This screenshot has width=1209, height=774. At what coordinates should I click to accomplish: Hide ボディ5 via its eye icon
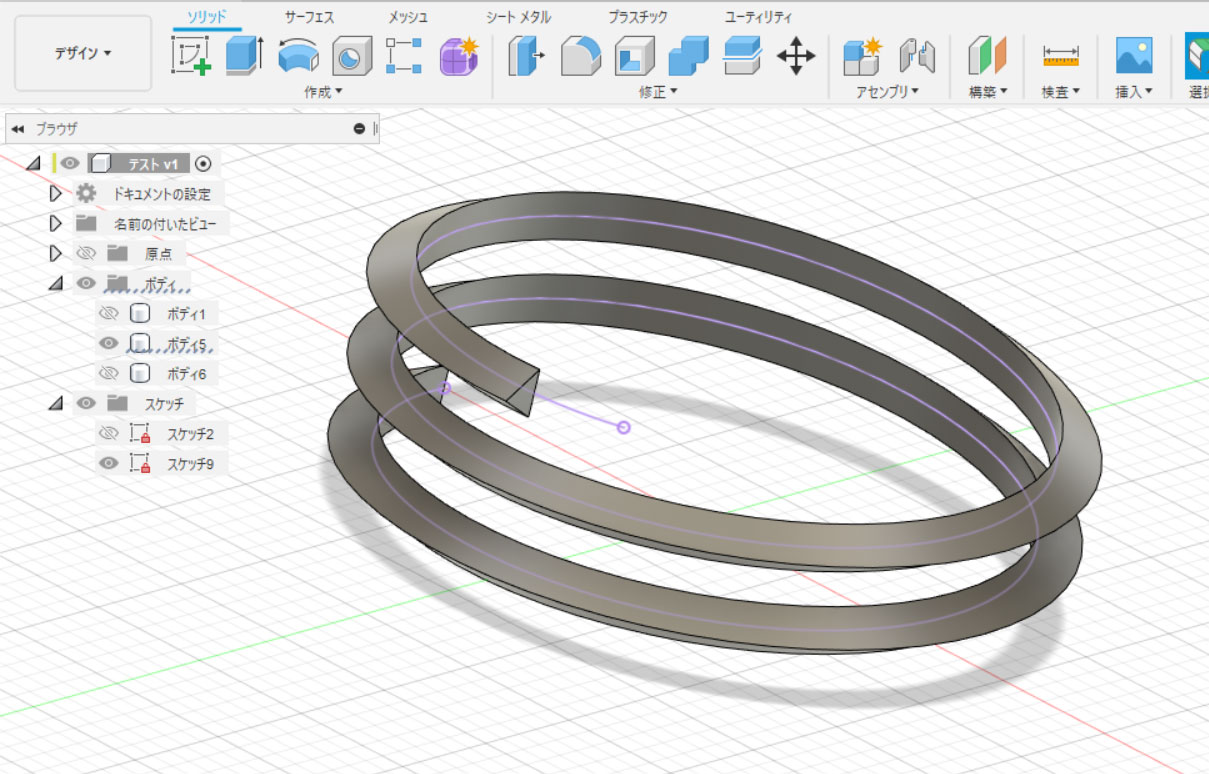tap(109, 344)
